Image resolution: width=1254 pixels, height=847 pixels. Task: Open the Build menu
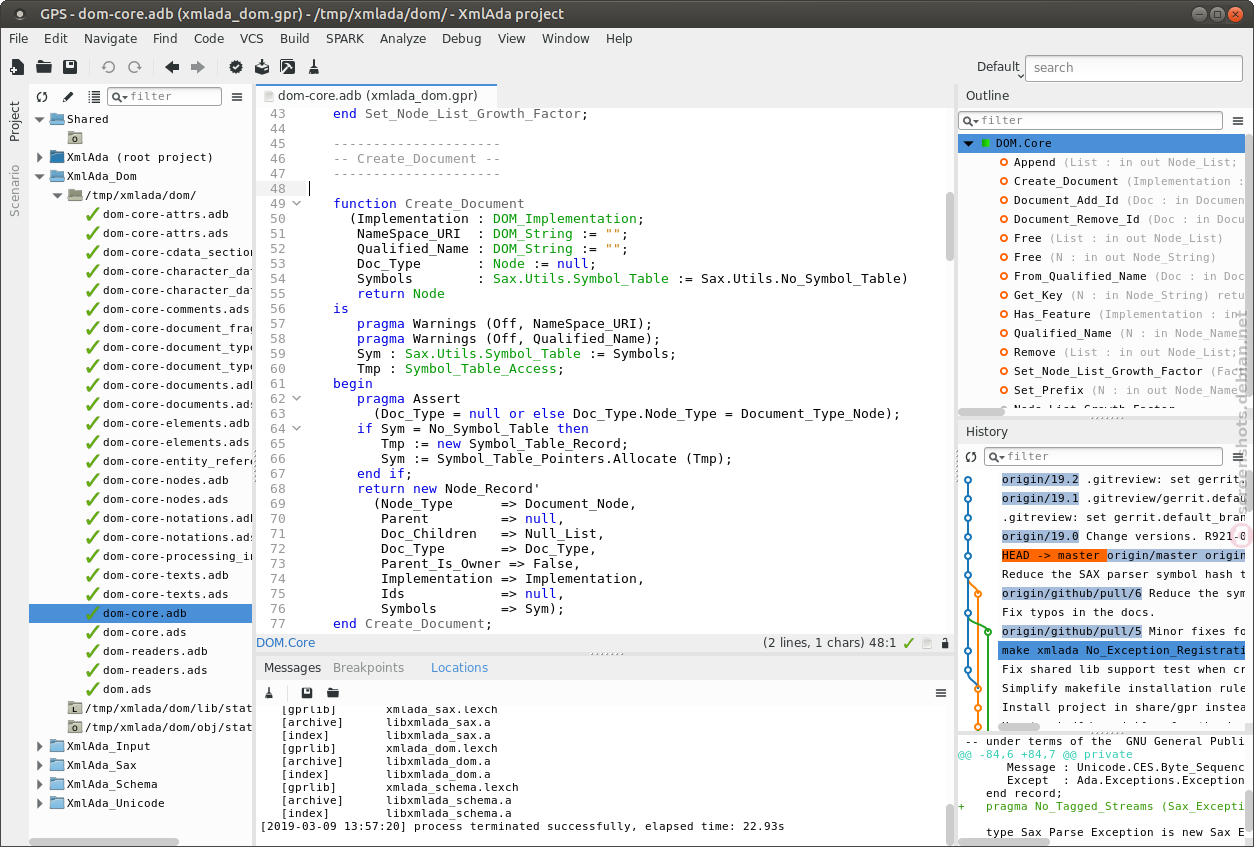(295, 38)
